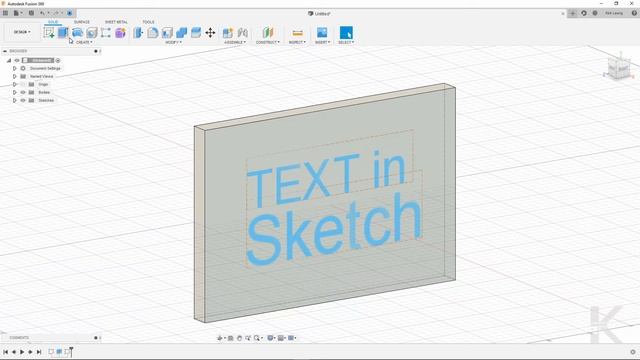Expand the Named Views node

pos(15,76)
